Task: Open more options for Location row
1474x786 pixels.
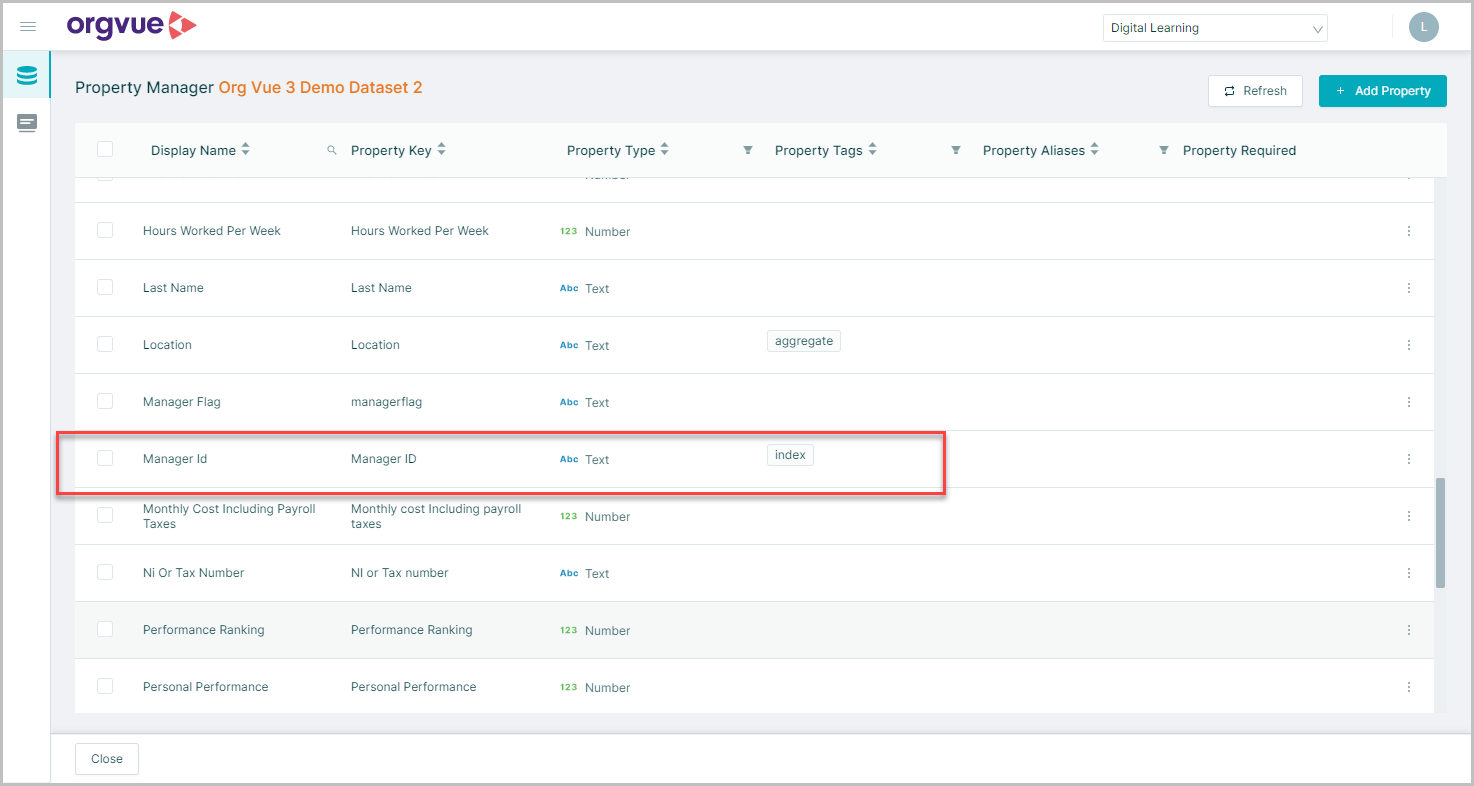Action: [x=1409, y=345]
